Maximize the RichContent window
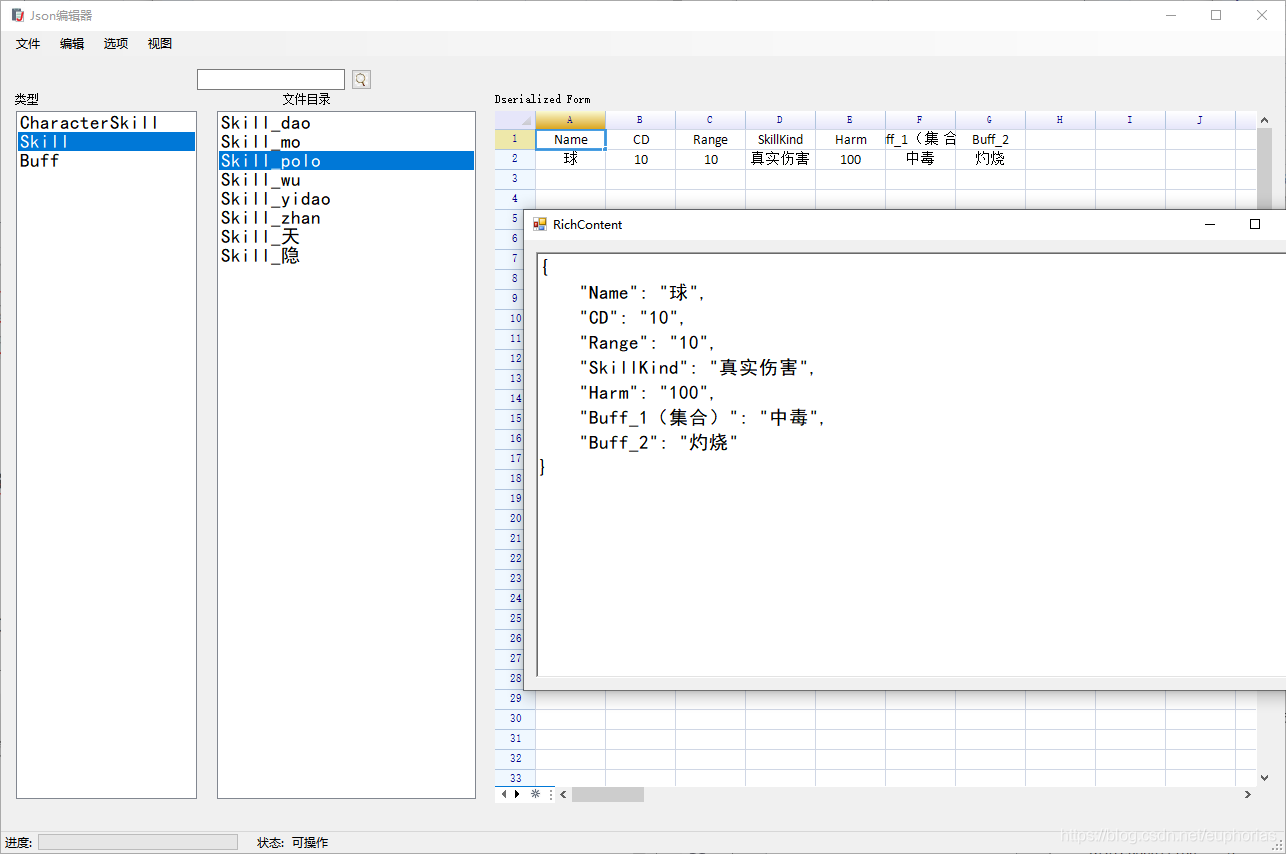1286x854 pixels. [1255, 225]
